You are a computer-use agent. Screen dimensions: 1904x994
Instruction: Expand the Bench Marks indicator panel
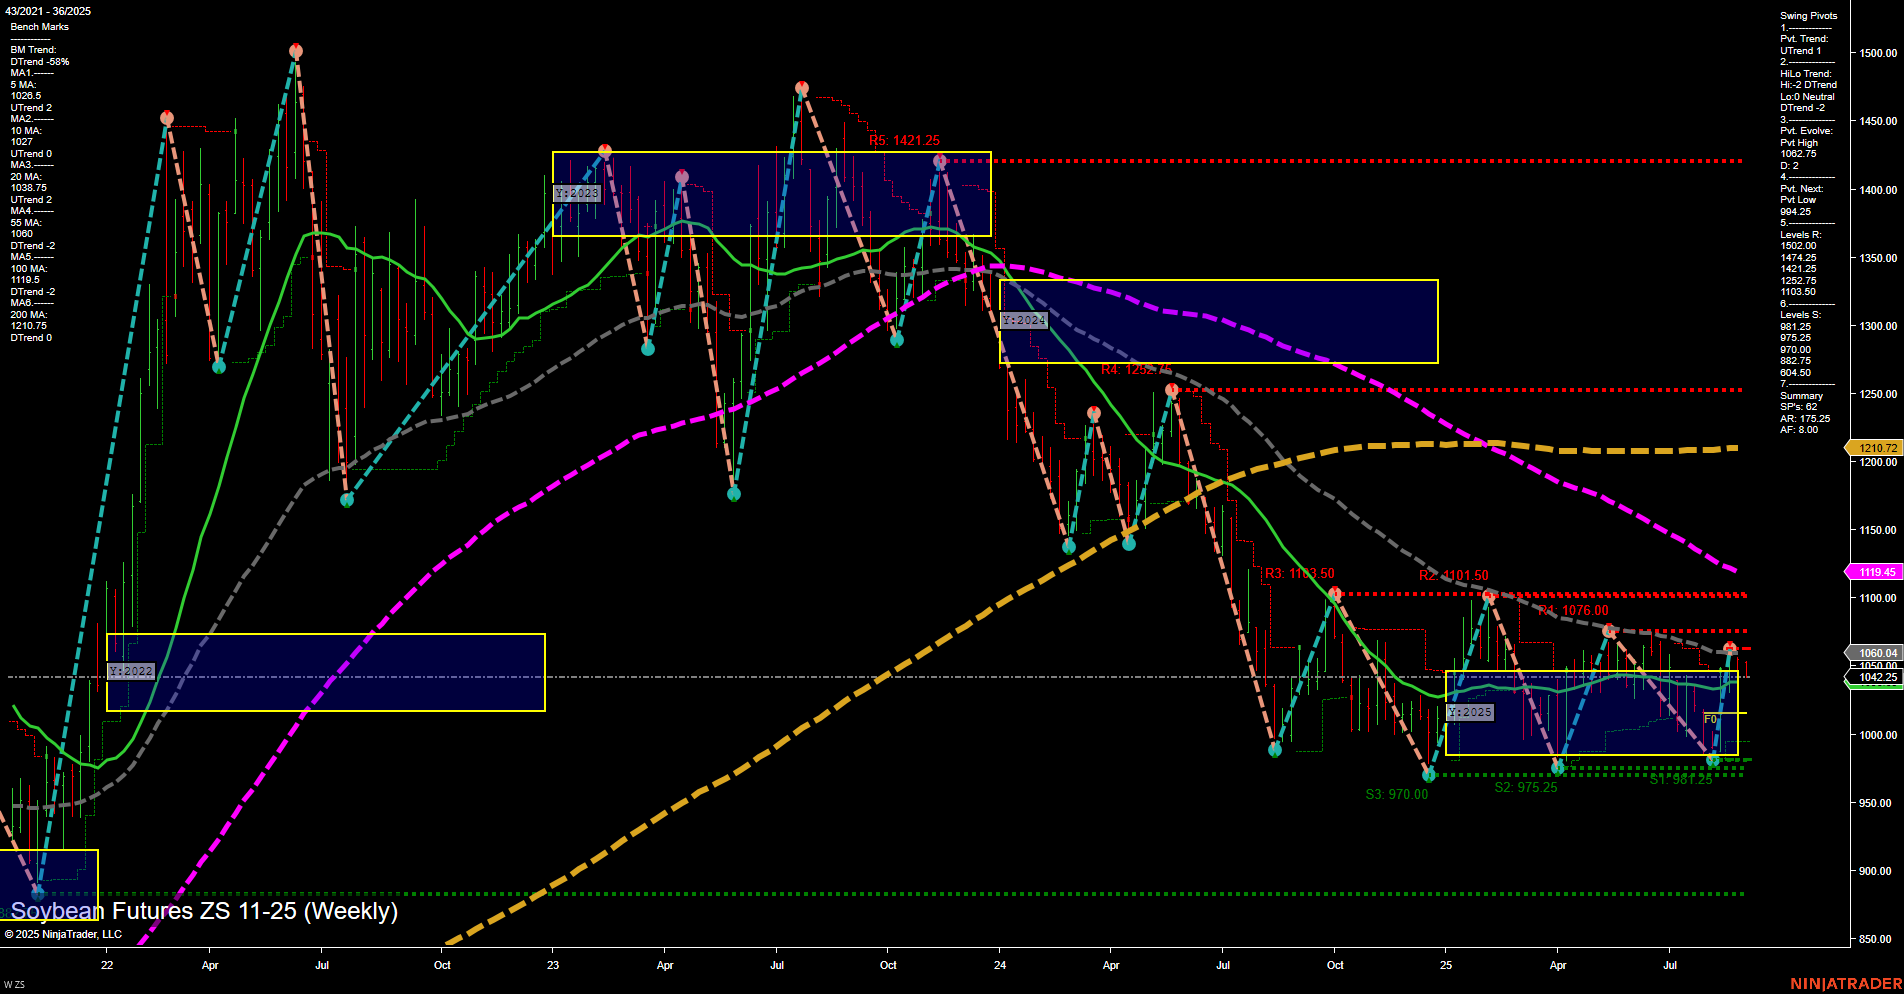pyautogui.click(x=38, y=26)
